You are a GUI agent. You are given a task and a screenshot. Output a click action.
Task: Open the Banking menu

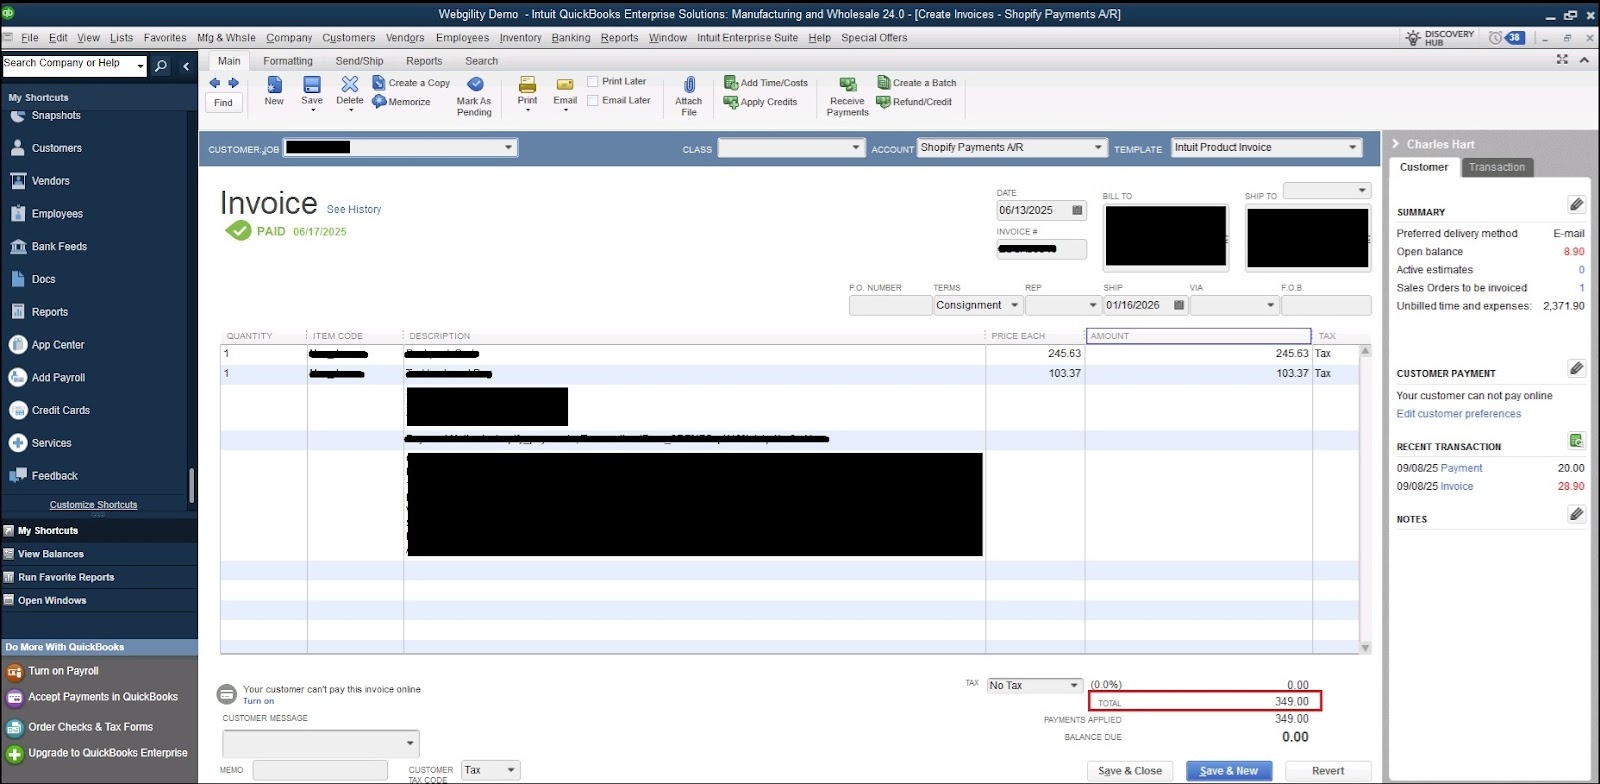click(570, 38)
